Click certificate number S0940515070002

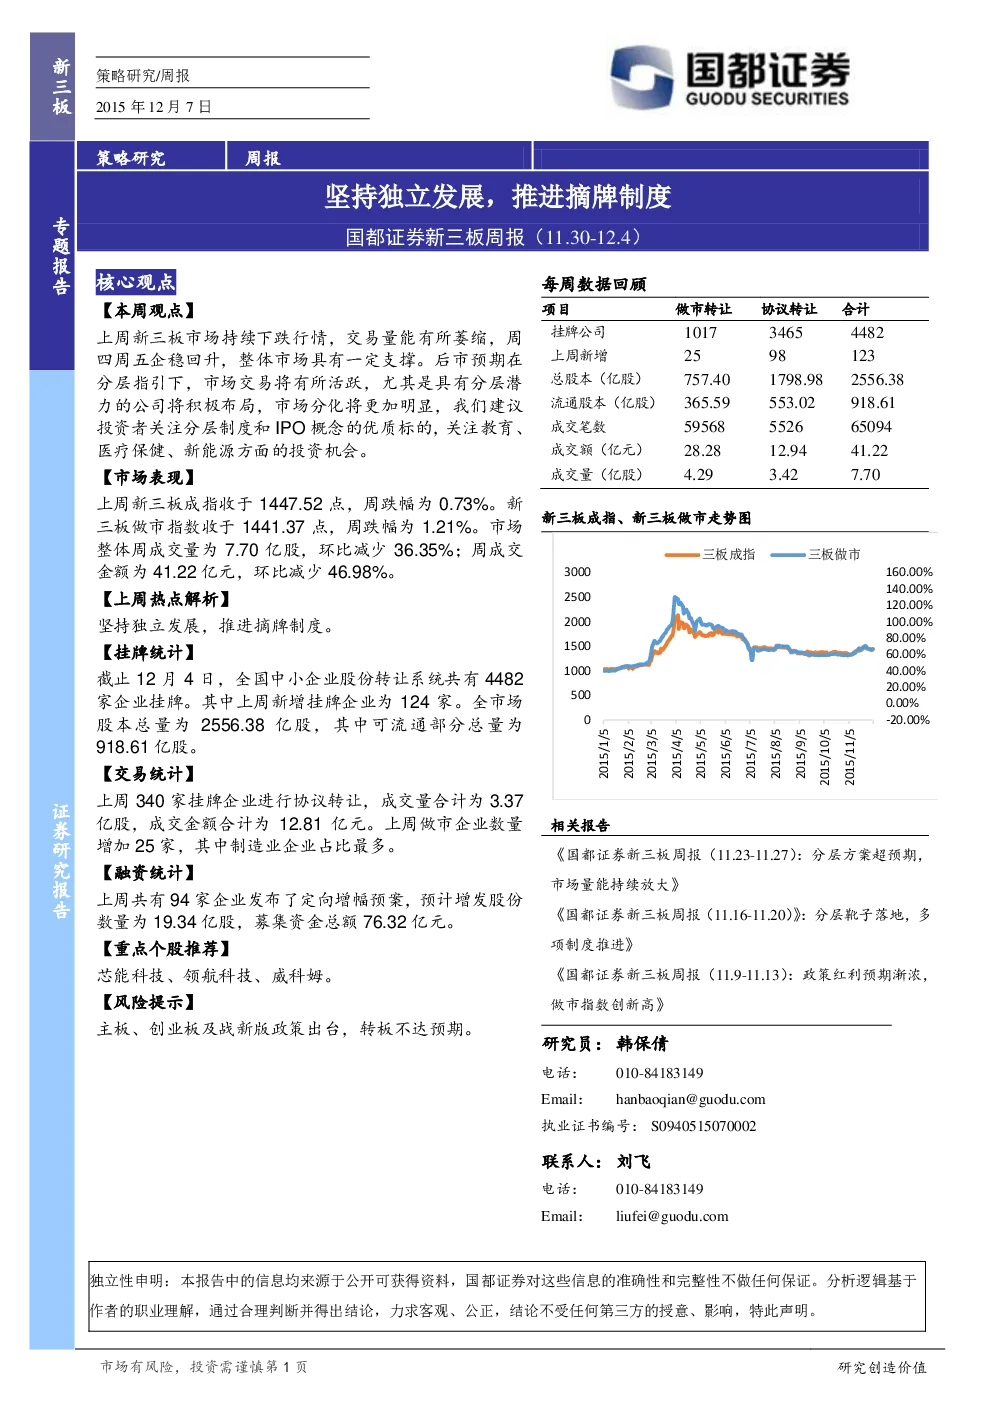click(703, 1126)
